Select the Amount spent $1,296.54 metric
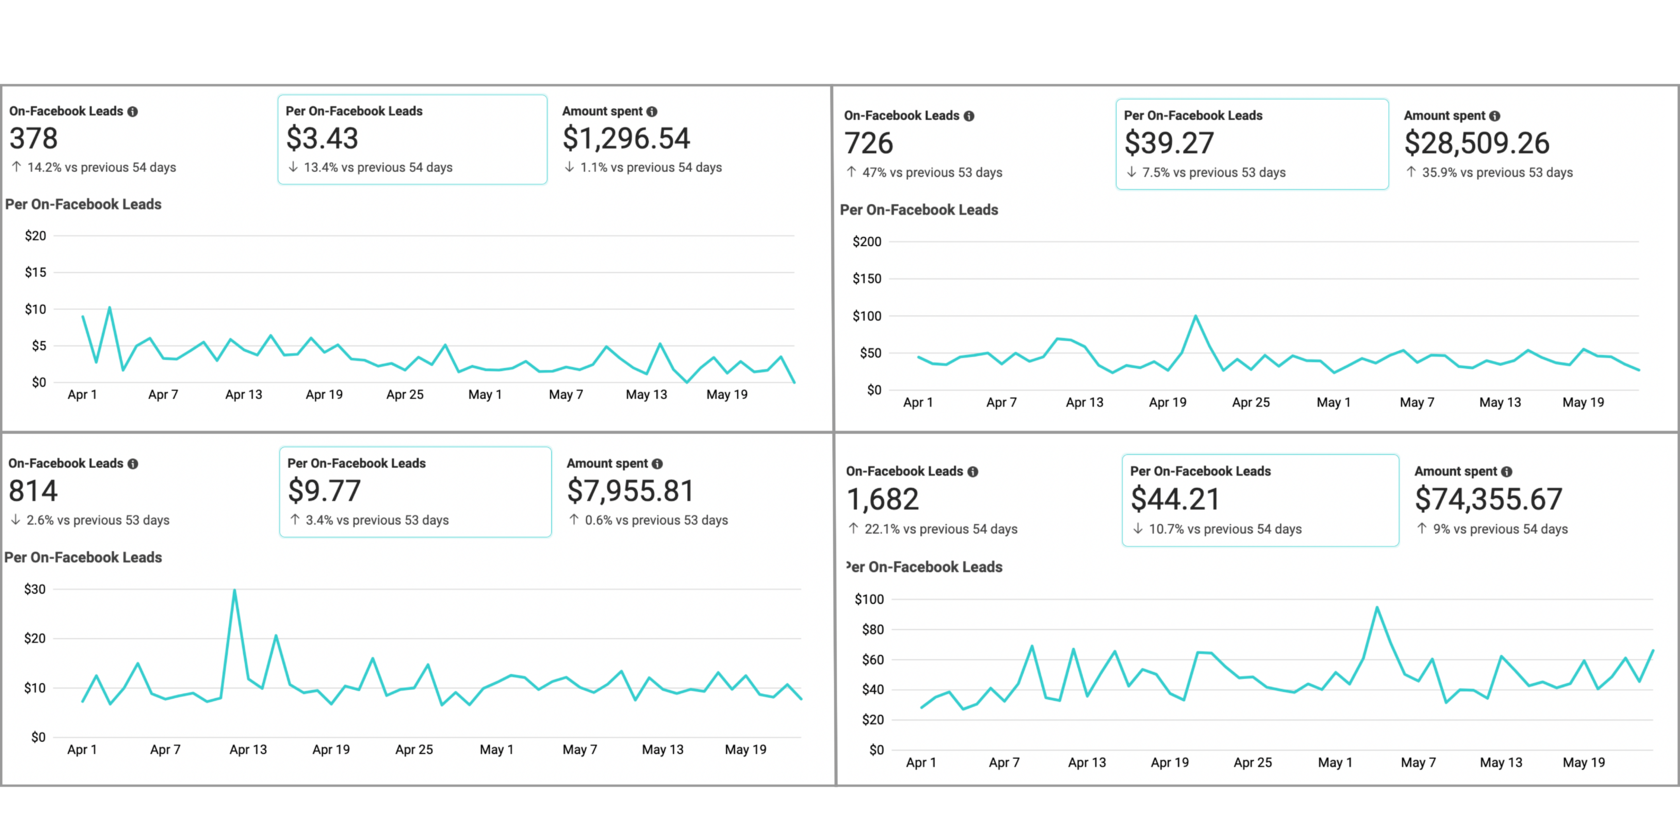This screenshot has height=840, width=1680. (x=642, y=140)
